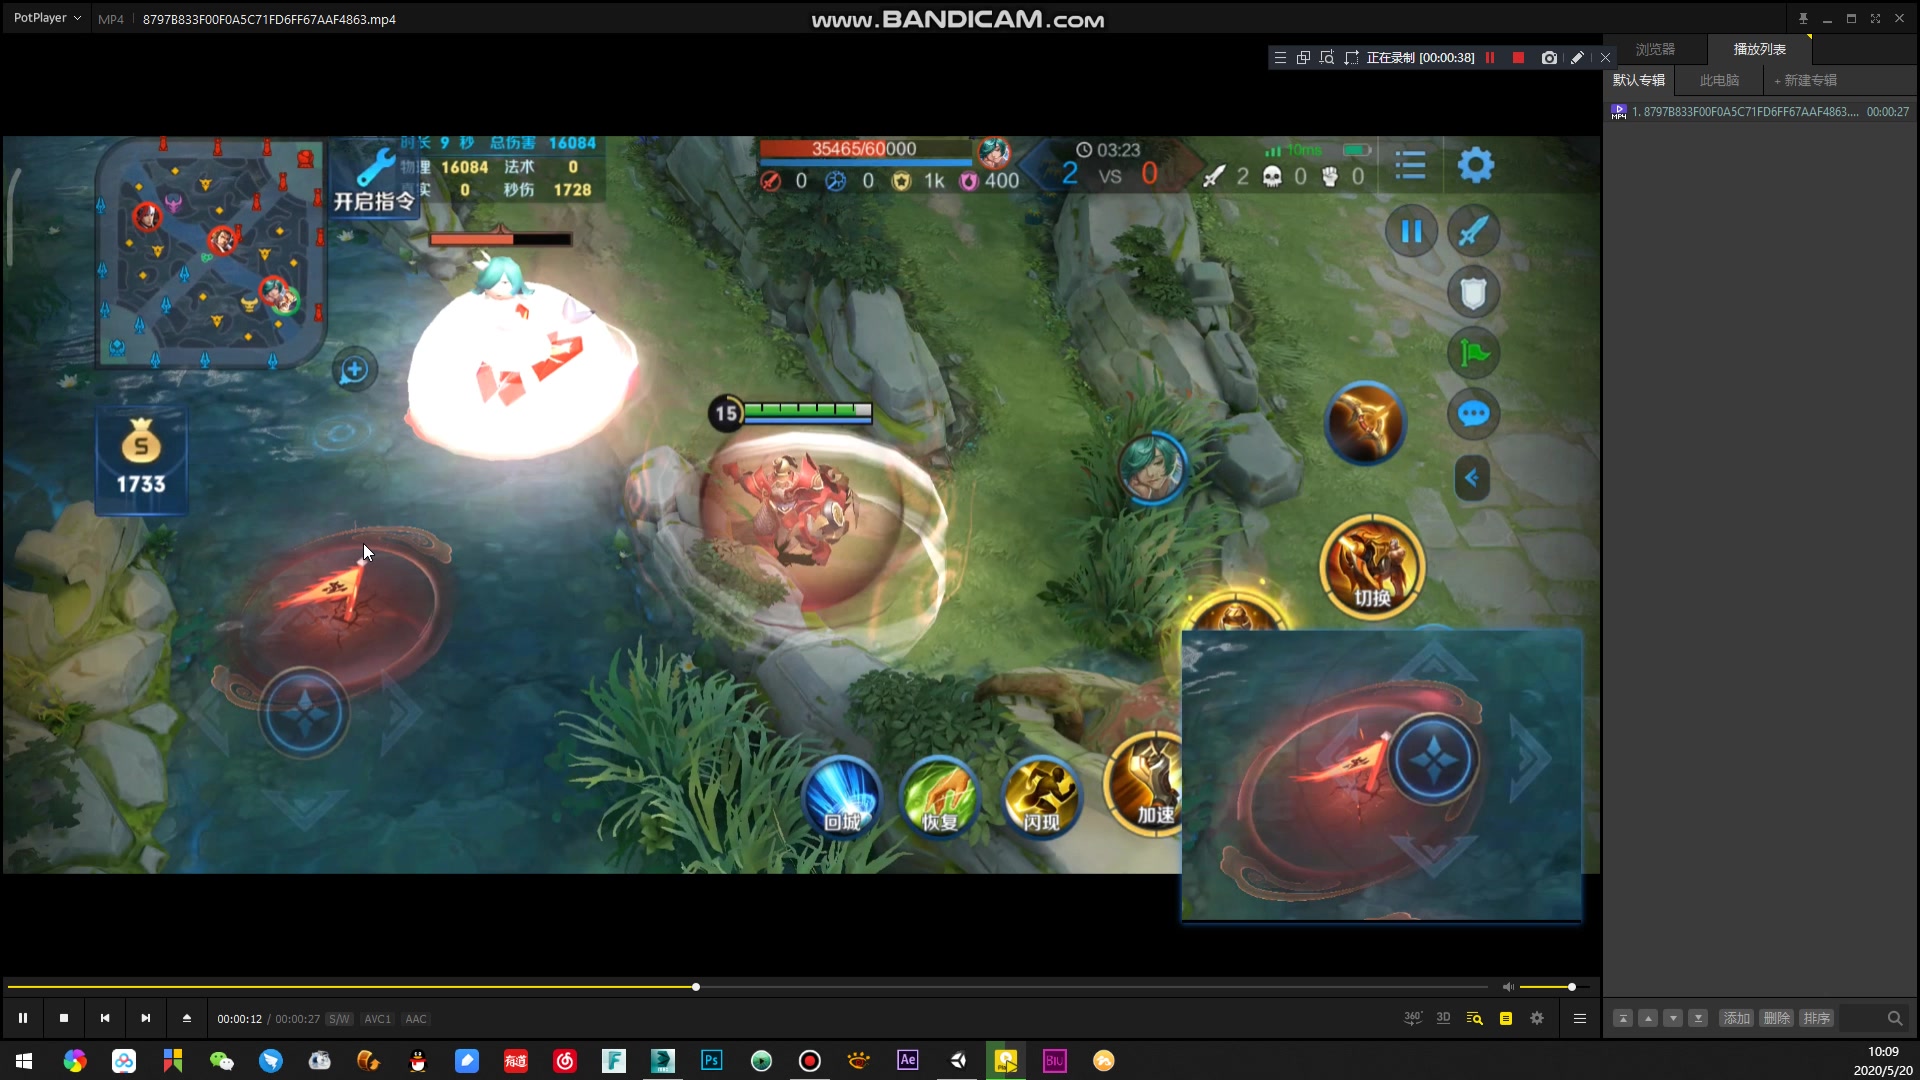Select the MP4 file in playlist
The image size is (1920, 1080).
(1745, 112)
